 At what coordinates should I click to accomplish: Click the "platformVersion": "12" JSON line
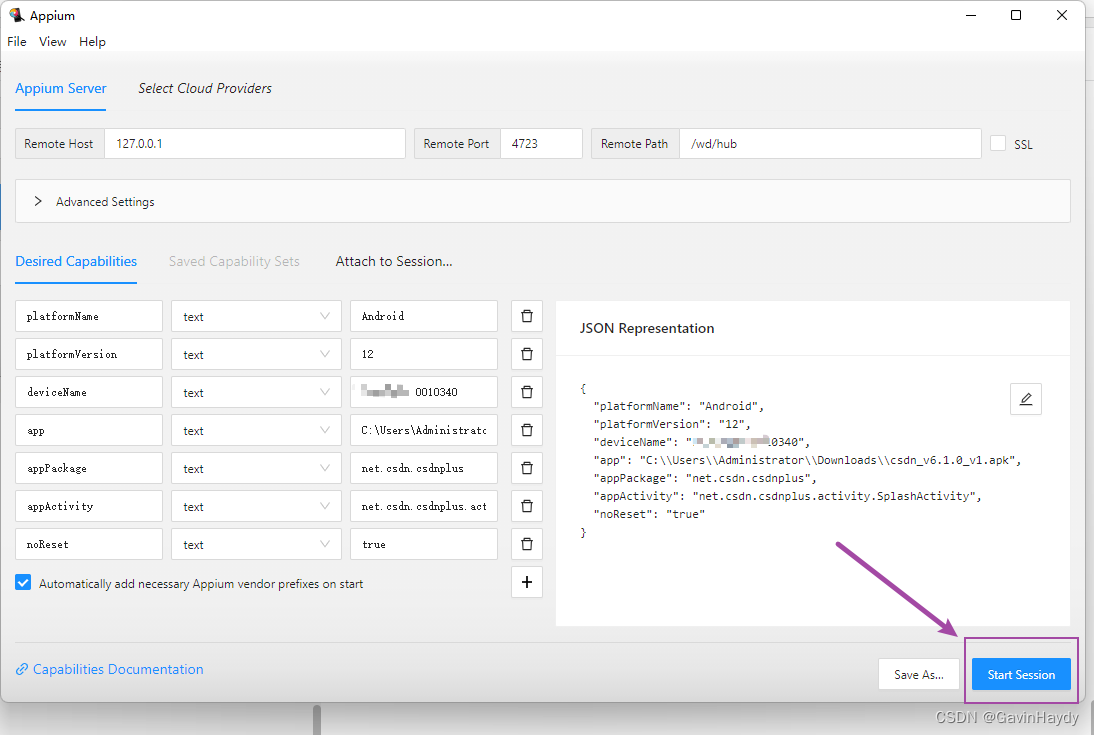[x=671, y=424]
